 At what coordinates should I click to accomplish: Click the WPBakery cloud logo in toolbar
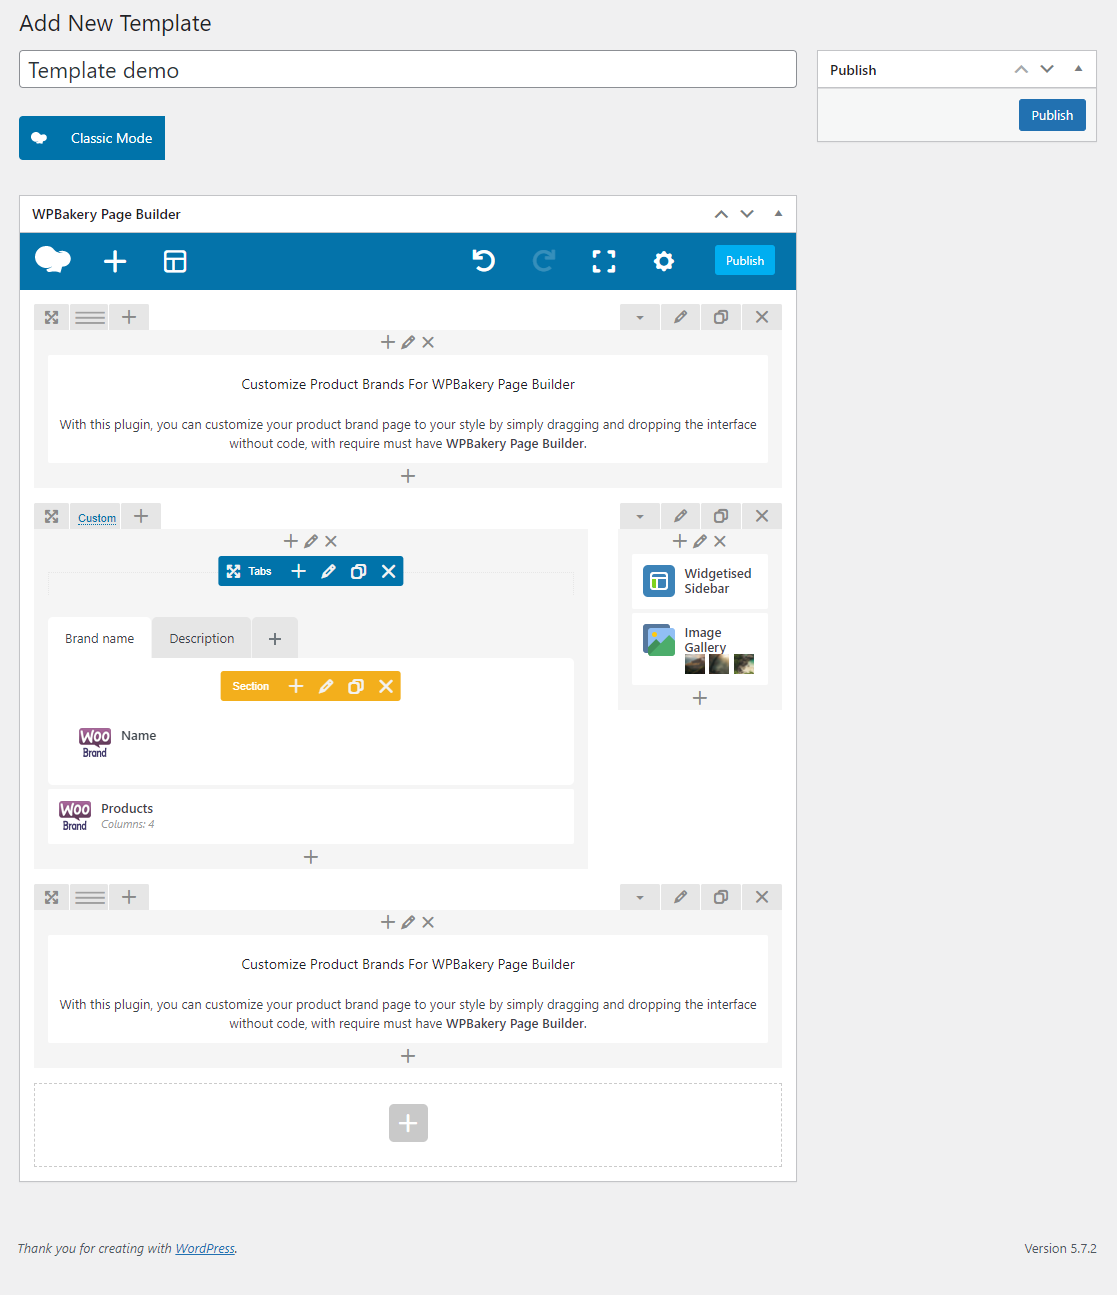click(x=53, y=260)
